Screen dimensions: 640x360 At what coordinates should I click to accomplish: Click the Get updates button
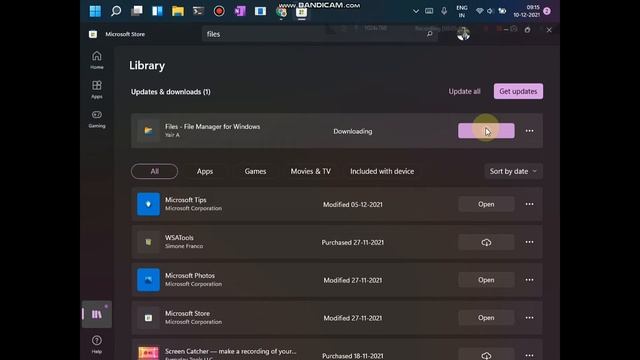[x=518, y=91]
